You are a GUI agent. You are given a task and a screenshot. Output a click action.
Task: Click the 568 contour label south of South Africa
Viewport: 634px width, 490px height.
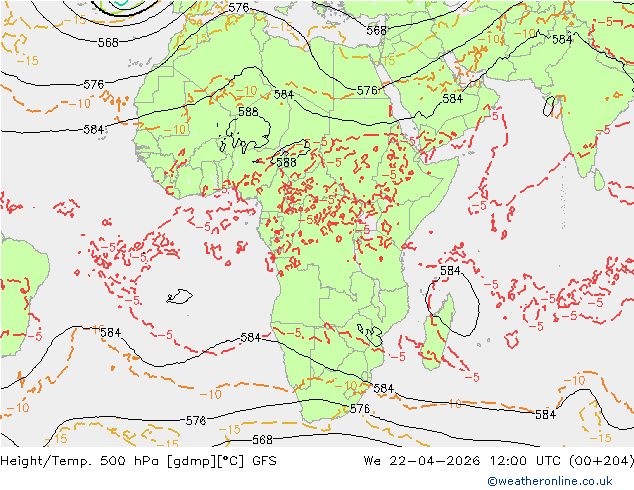[x=262, y=439]
